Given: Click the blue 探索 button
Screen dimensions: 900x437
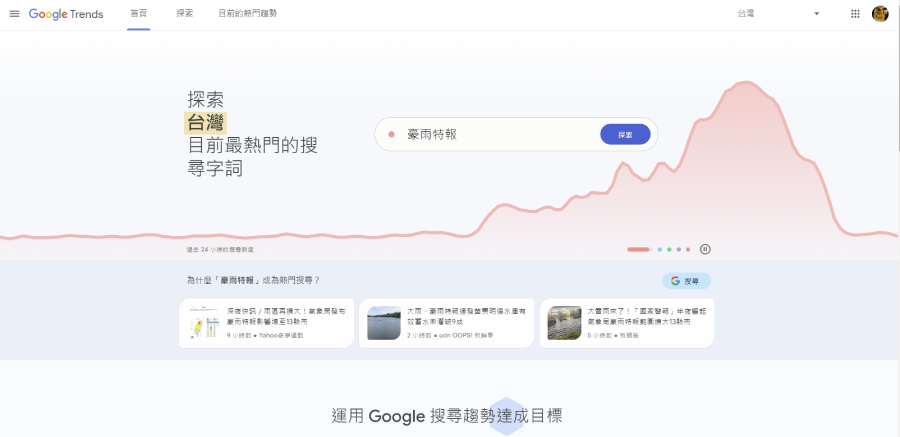Looking at the screenshot, I should tap(625, 134).
